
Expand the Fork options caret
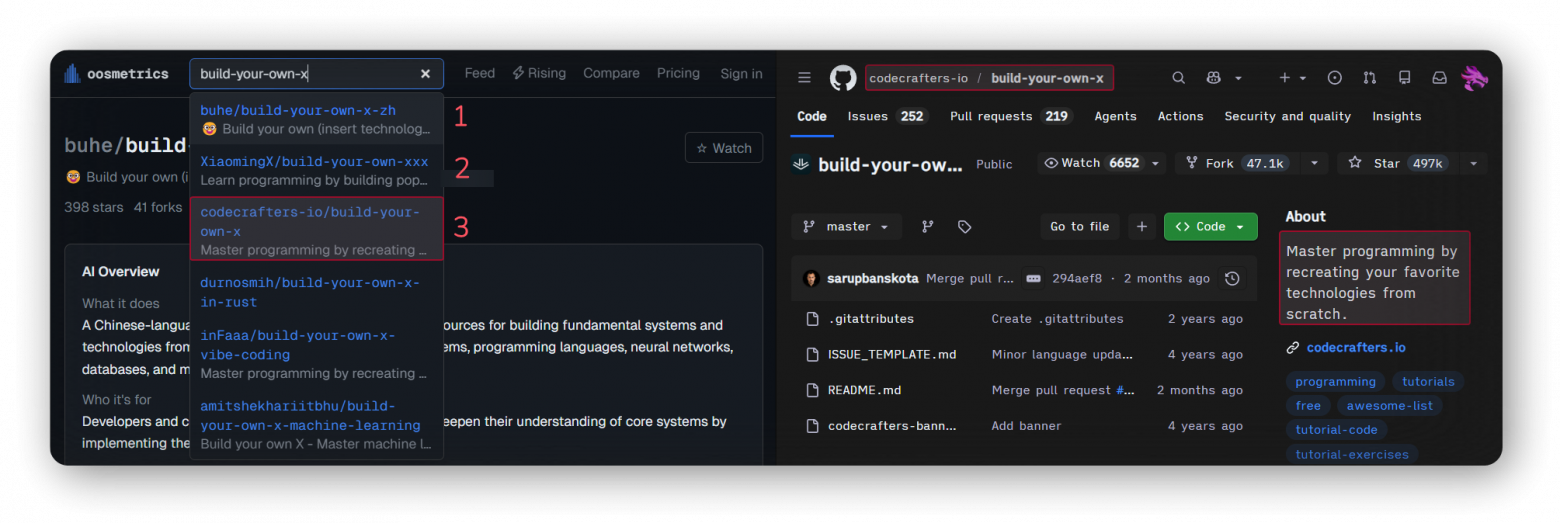pos(1314,163)
